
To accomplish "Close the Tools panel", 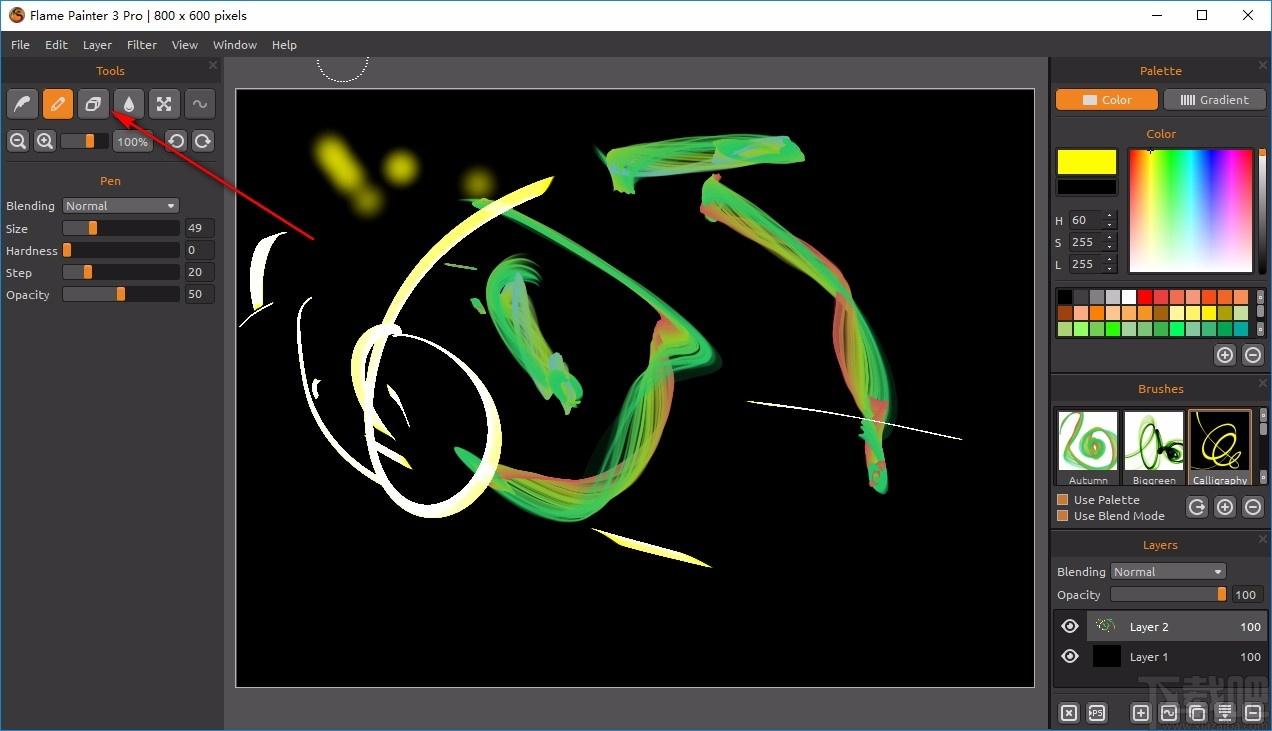I will (x=212, y=66).
